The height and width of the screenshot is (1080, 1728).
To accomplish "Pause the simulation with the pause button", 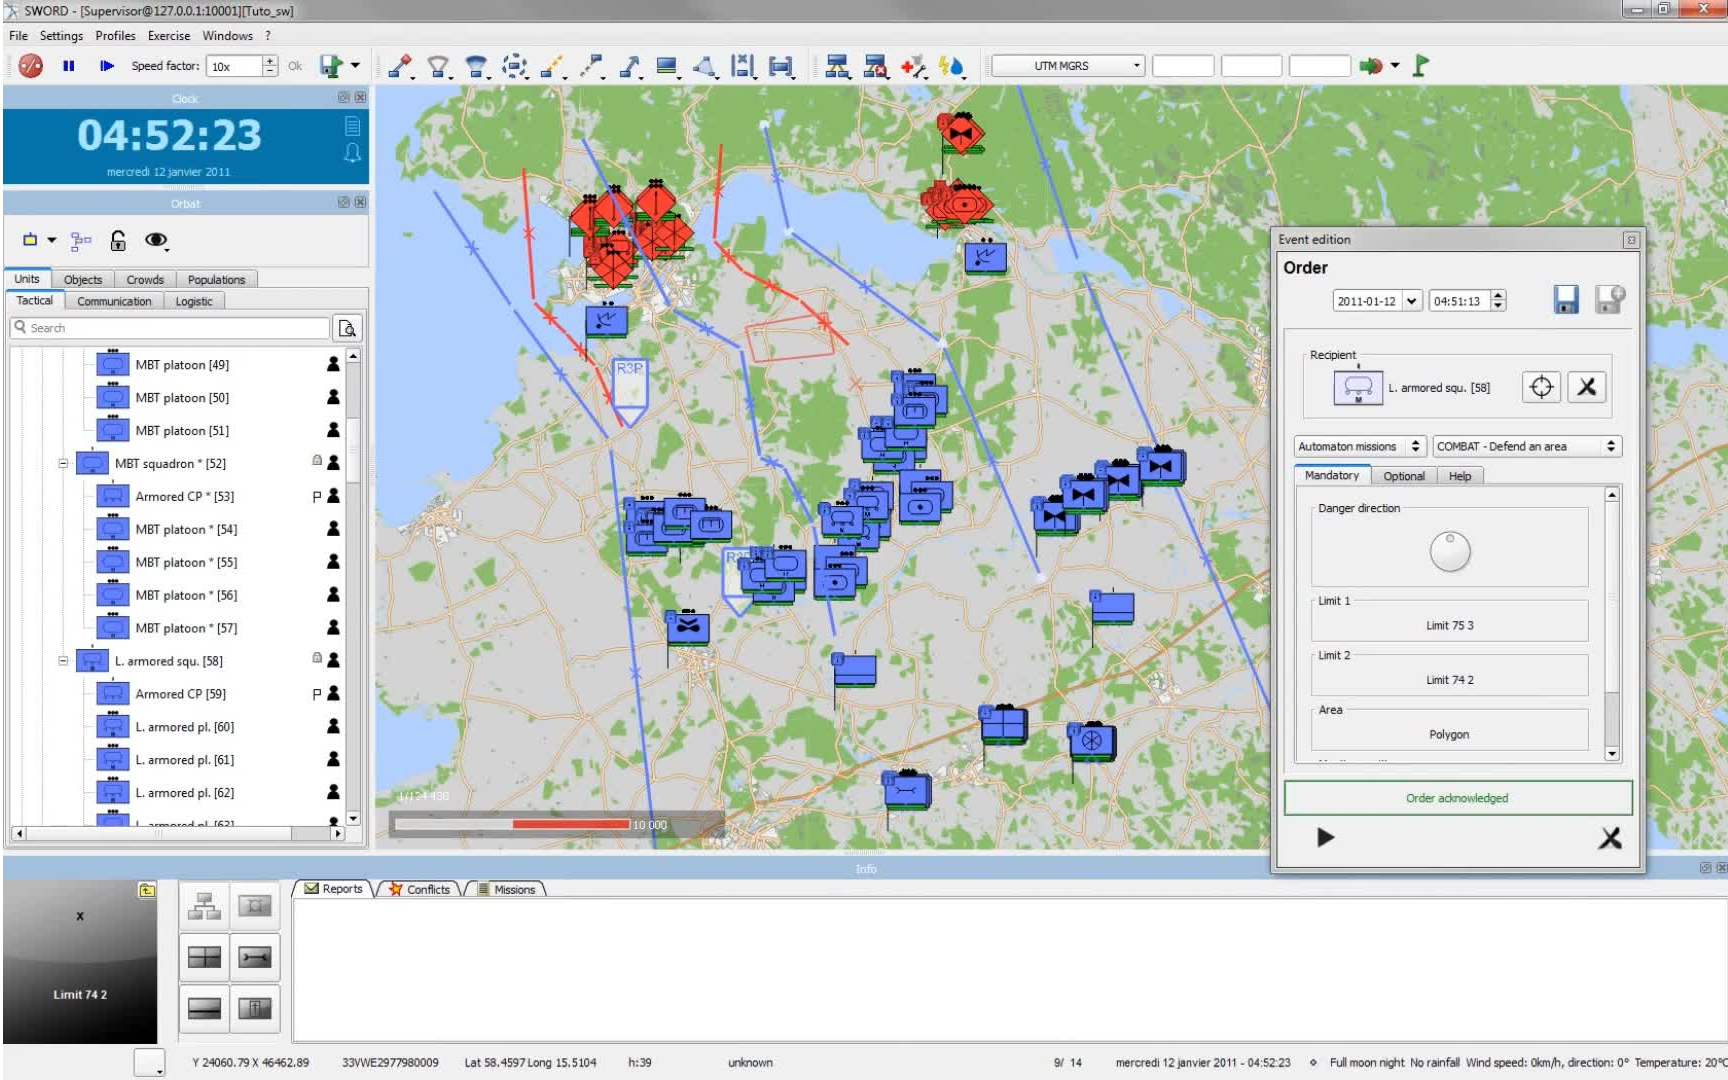I will 69,66.
